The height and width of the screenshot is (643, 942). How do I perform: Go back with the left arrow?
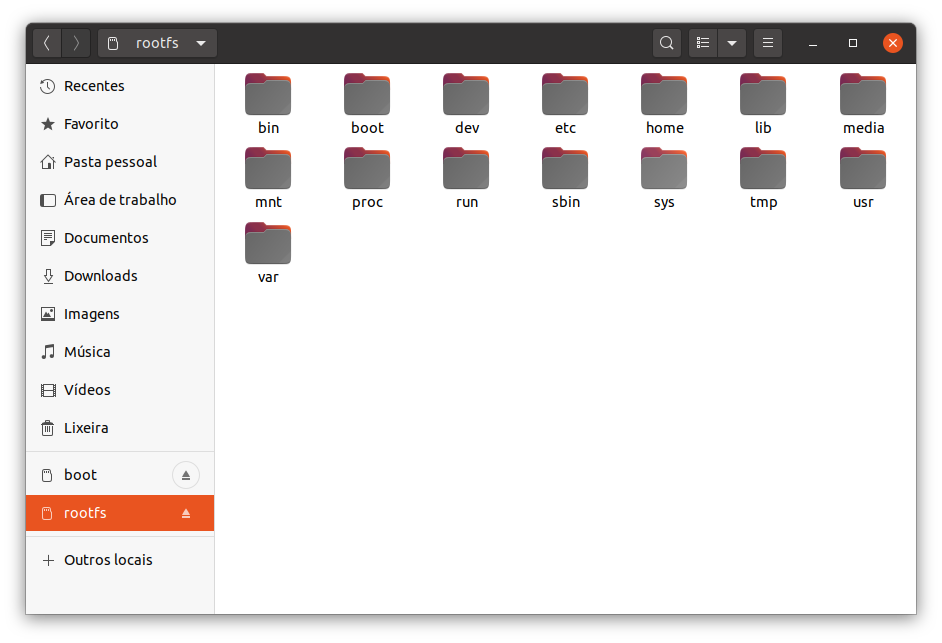tap(47, 43)
